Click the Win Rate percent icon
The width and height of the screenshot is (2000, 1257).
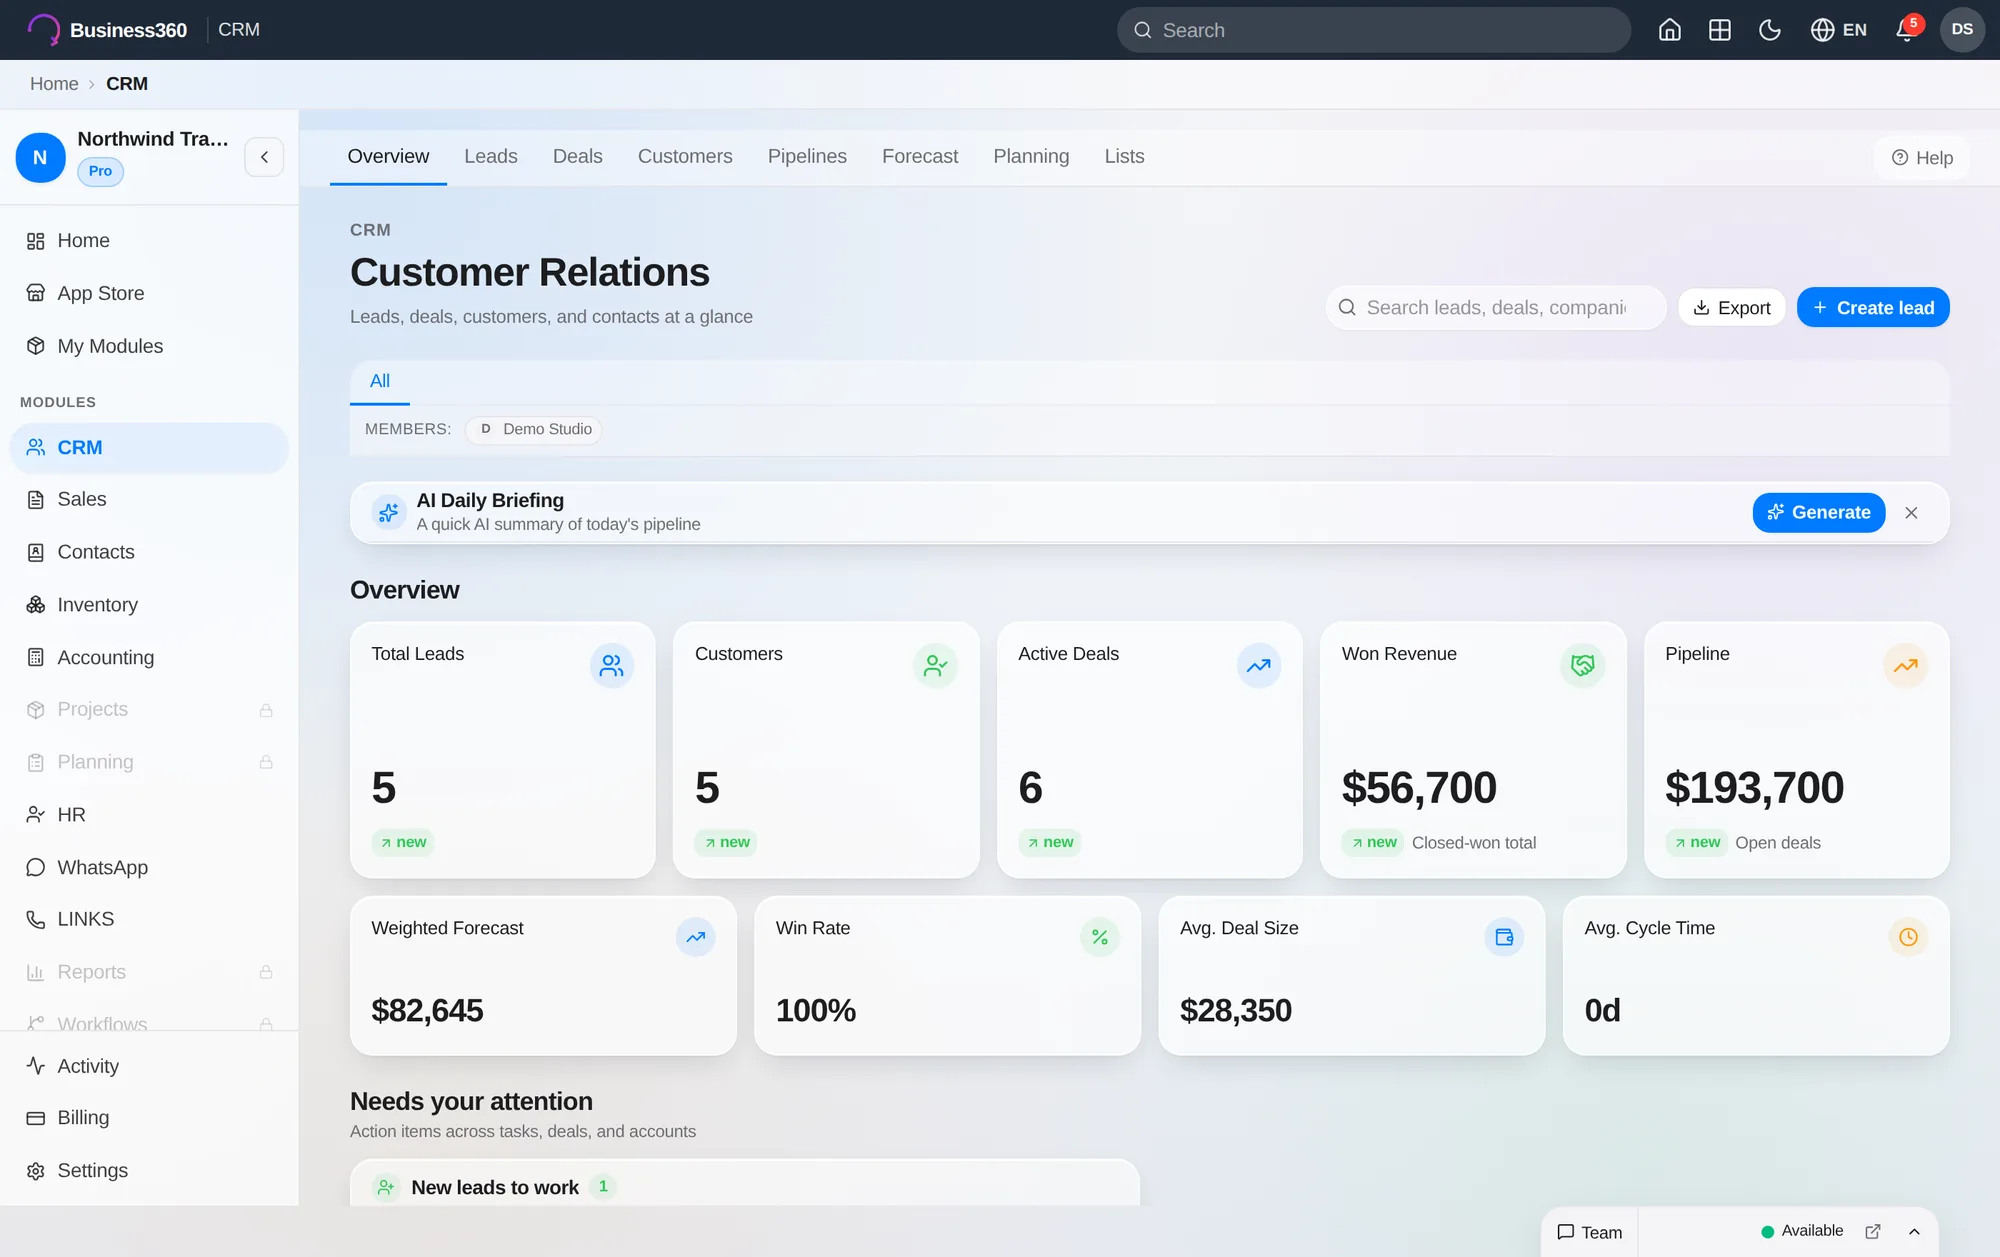click(x=1100, y=937)
